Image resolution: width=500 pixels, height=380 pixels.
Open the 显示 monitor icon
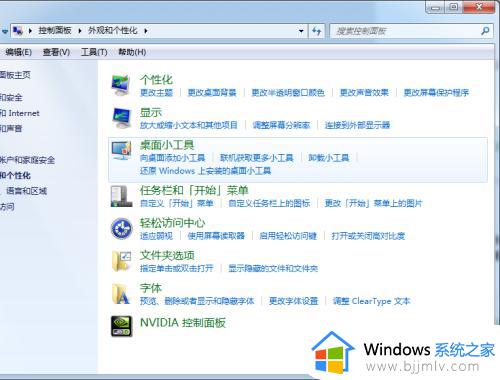pyautogui.click(x=121, y=118)
